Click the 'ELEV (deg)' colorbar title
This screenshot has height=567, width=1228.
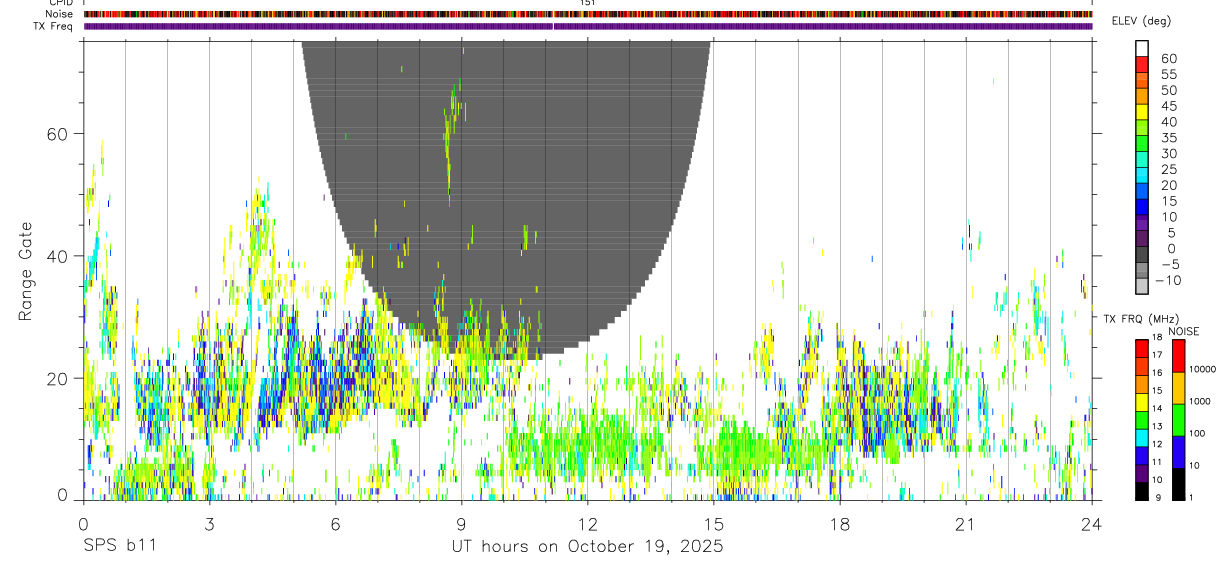pyautogui.click(x=1142, y=21)
